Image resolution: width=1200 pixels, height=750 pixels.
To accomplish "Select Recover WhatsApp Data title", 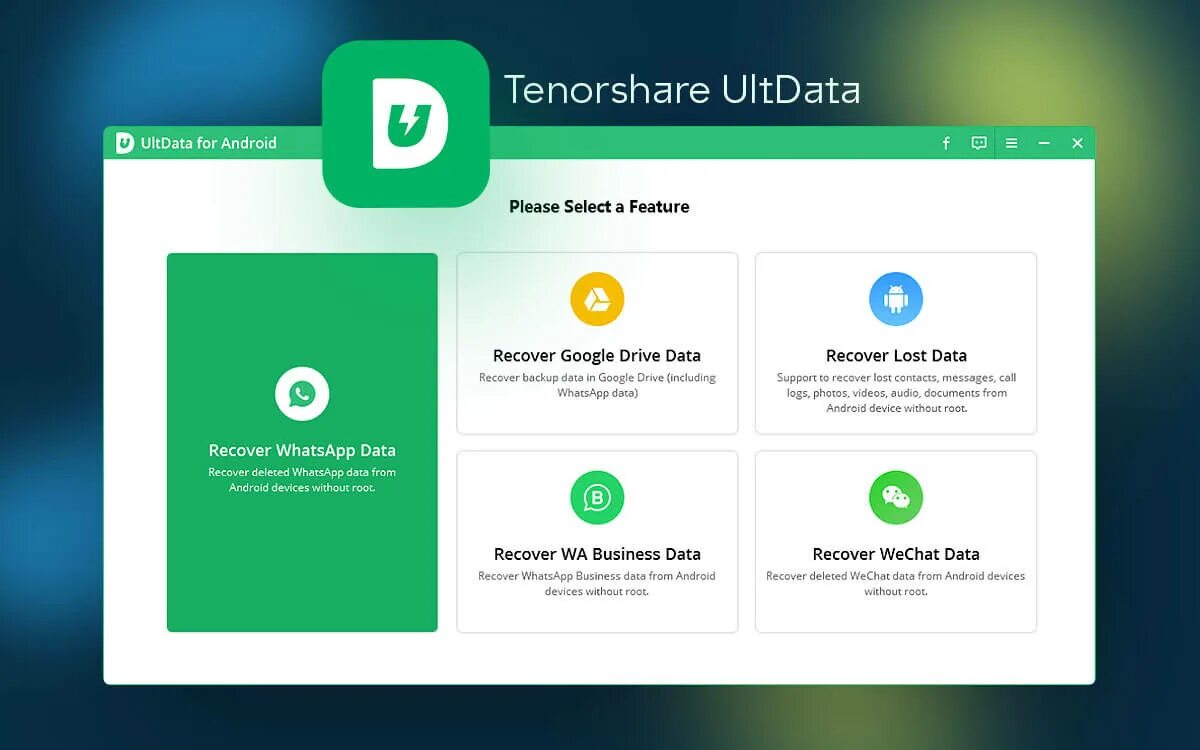I will 302,450.
